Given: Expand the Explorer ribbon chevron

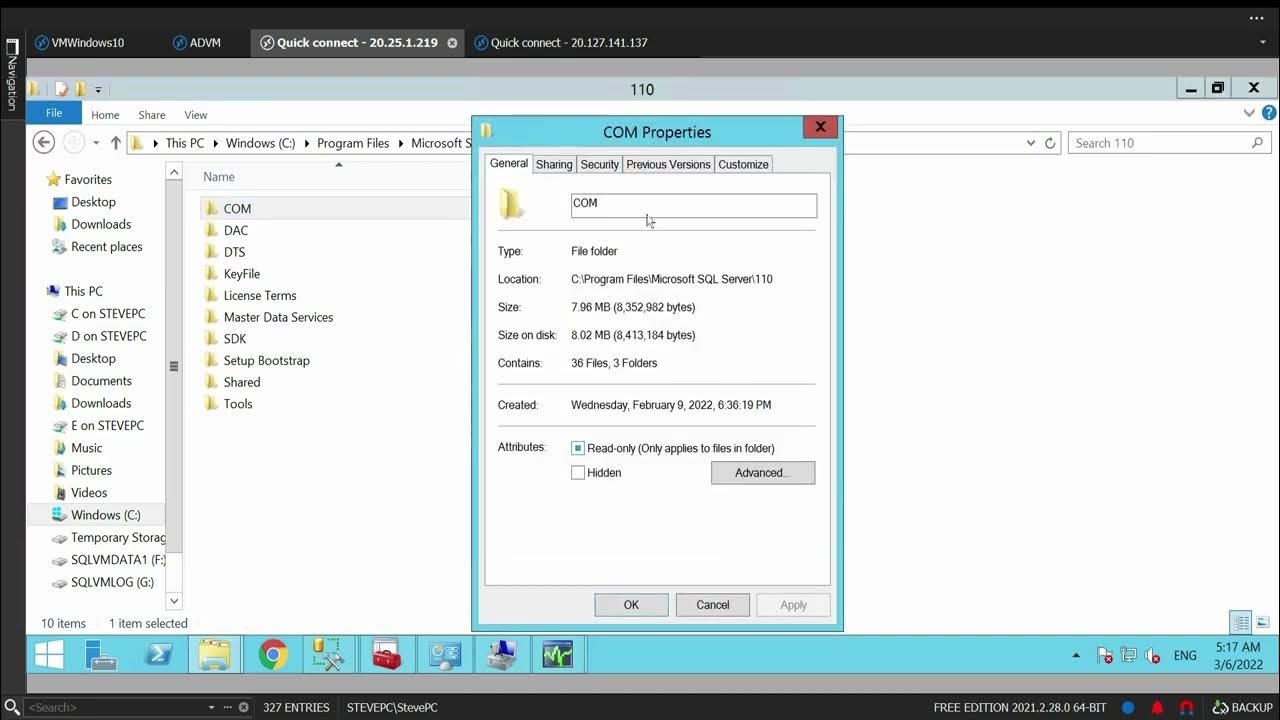Looking at the screenshot, I should pos(1249,114).
